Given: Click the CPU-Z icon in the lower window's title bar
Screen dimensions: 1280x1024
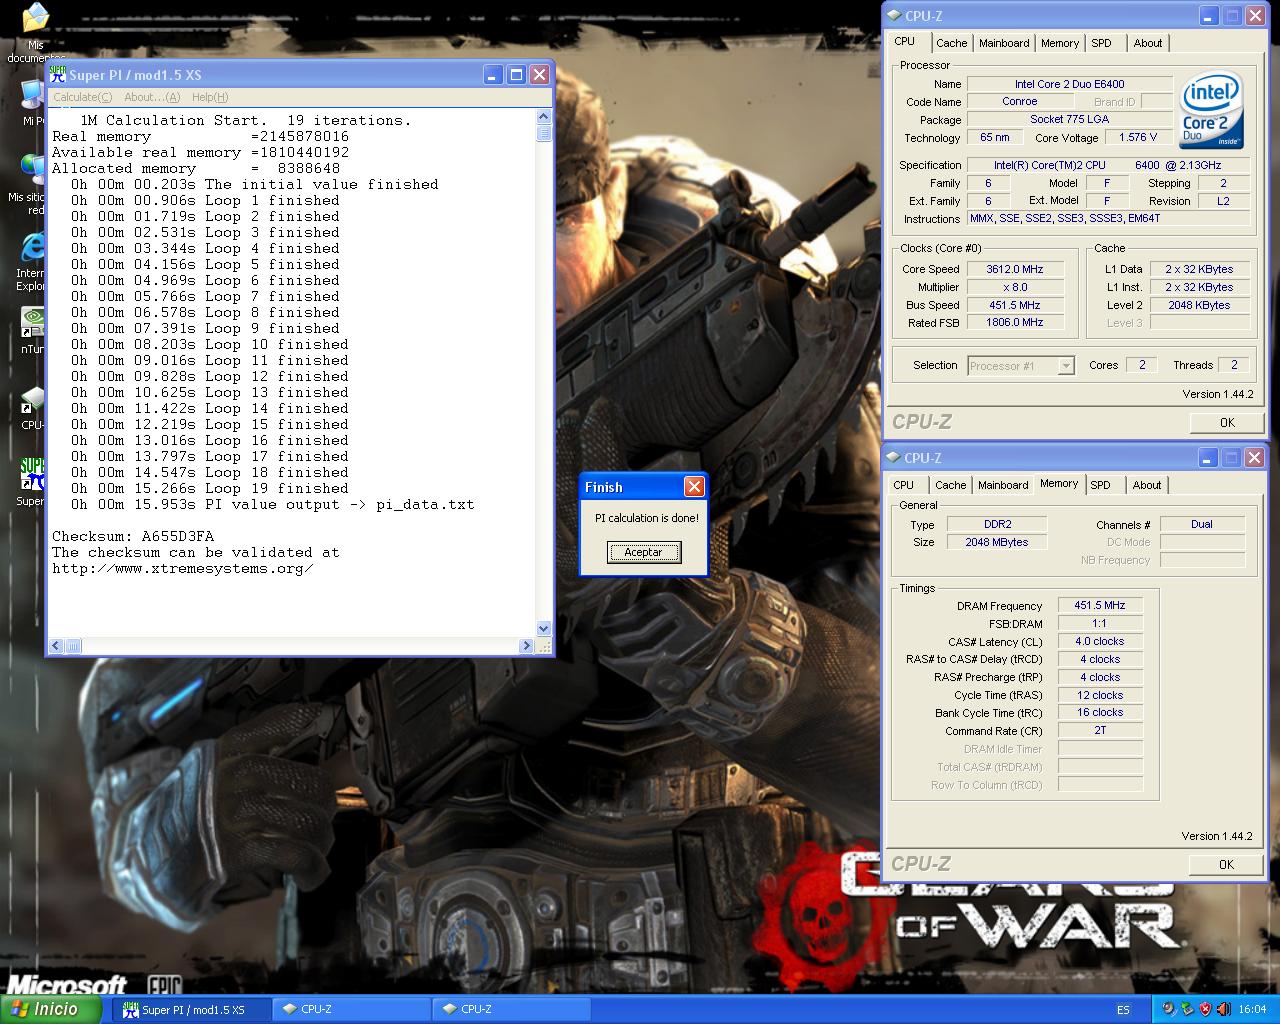Looking at the screenshot, I should (x=892, y=458).
